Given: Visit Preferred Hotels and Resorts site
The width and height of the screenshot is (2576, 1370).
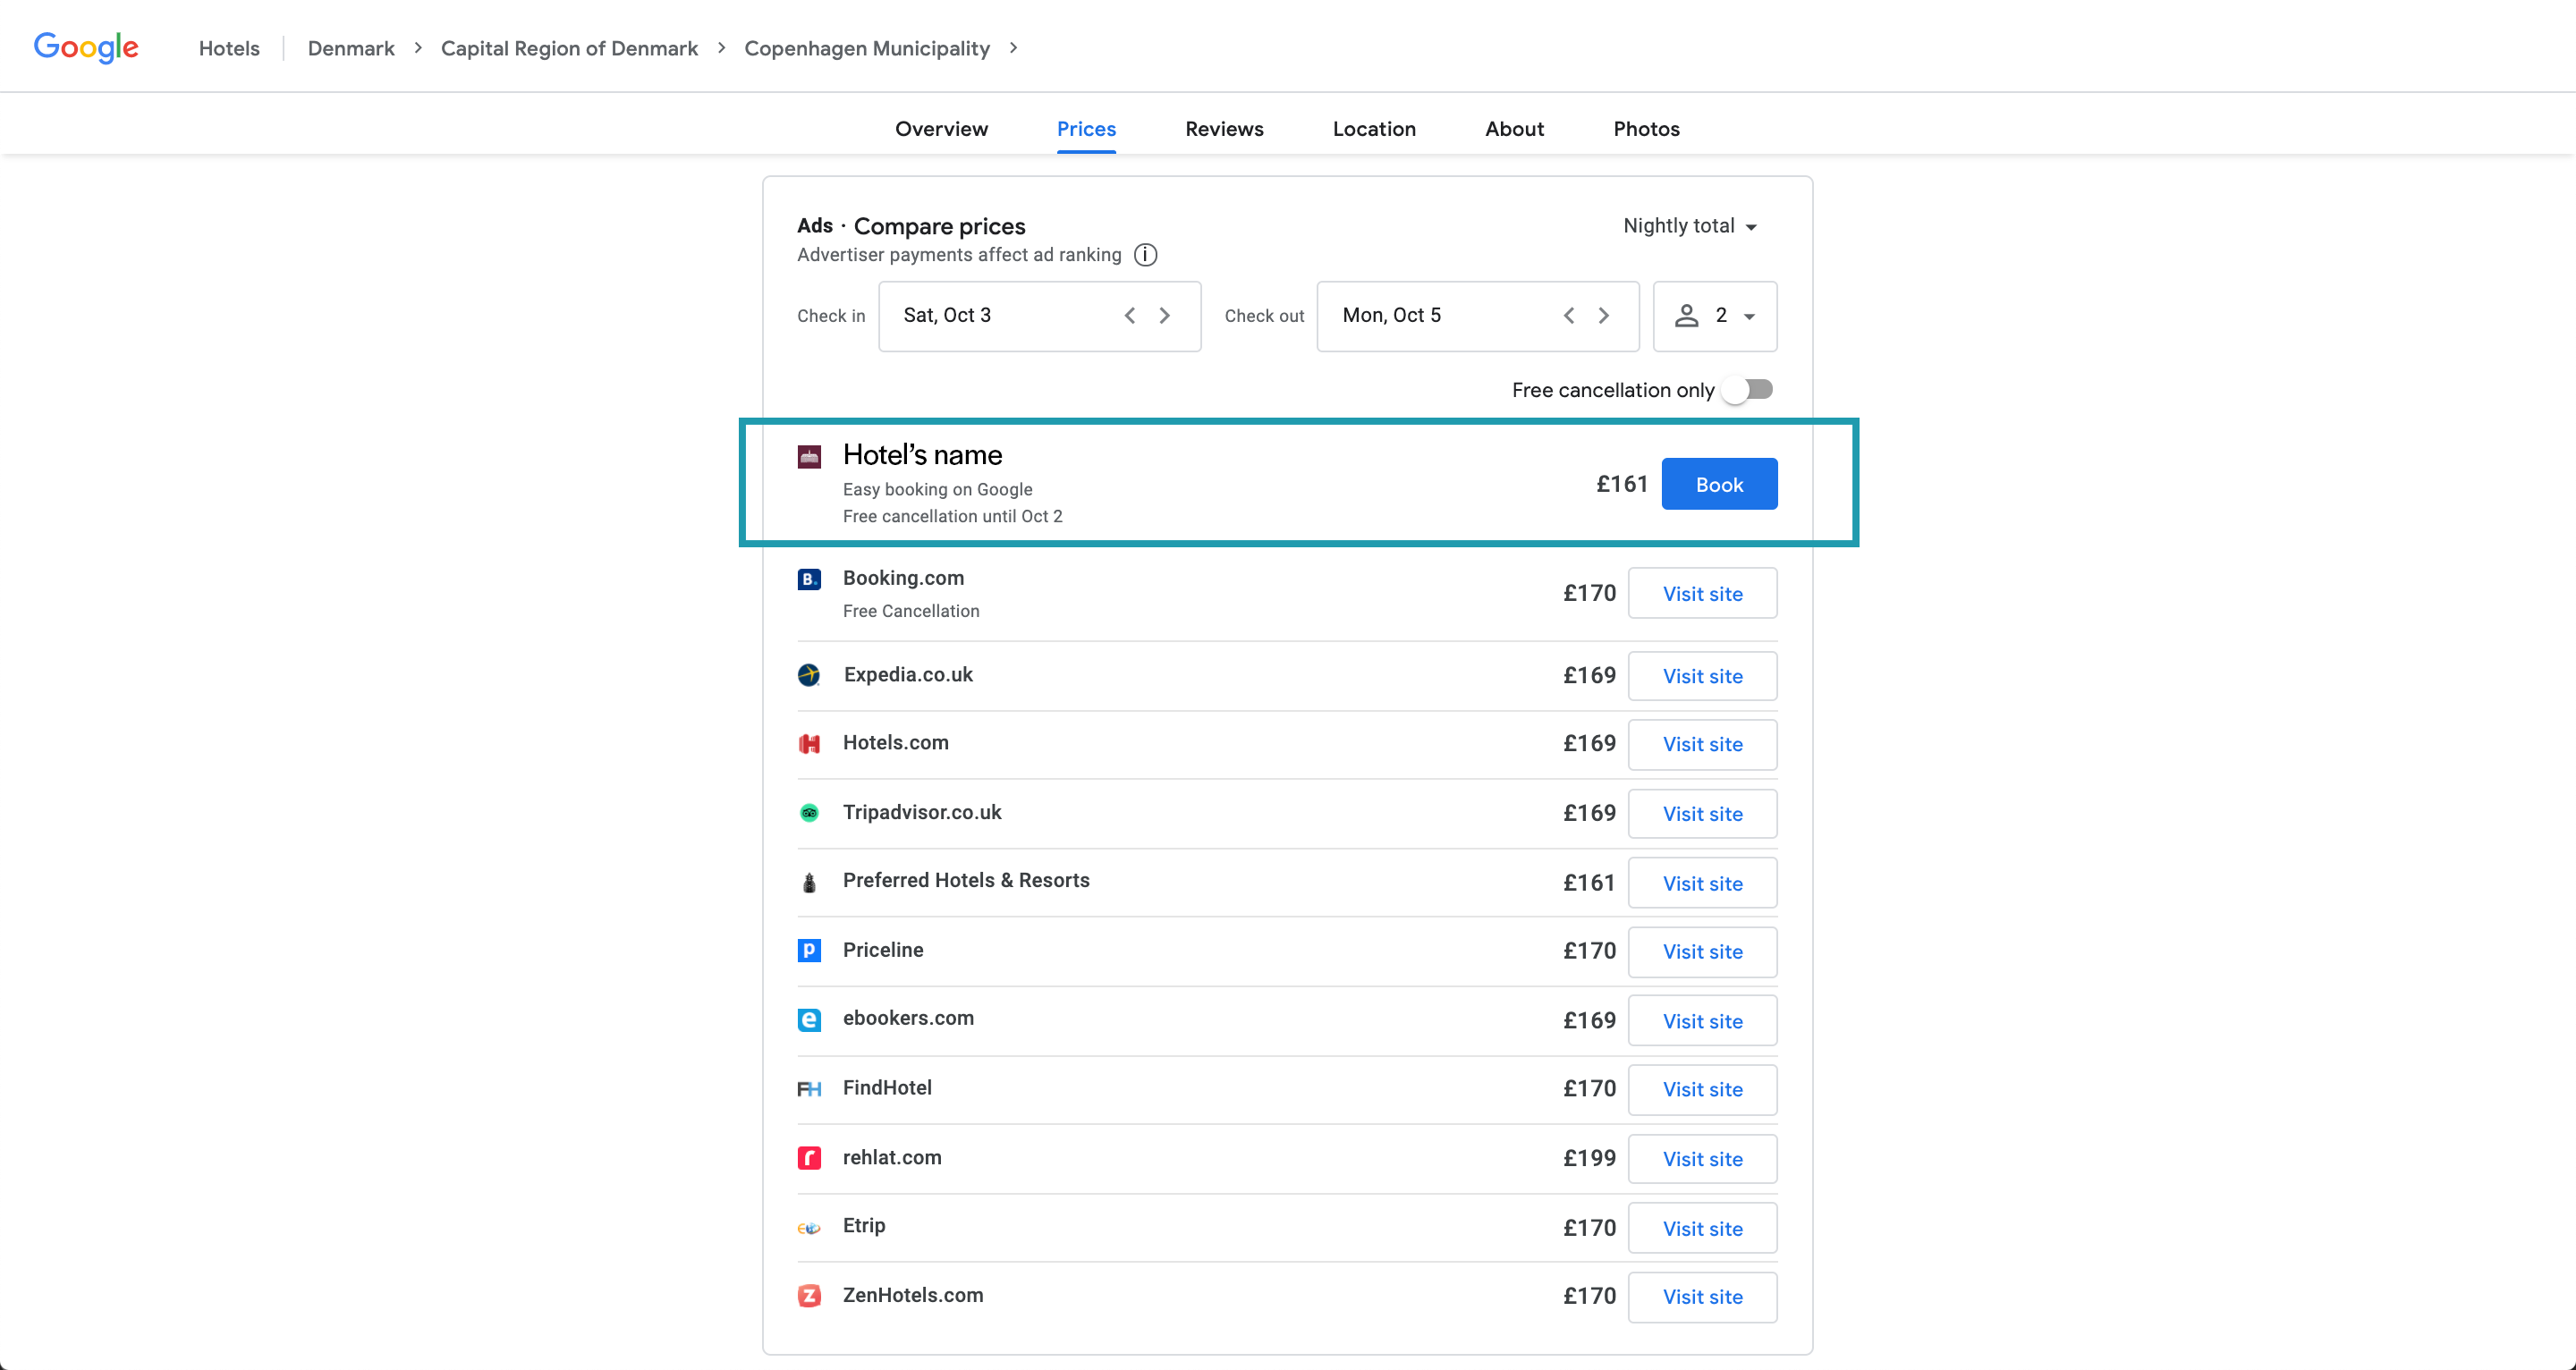Looking at the screenshot, I should [1702, 883].
